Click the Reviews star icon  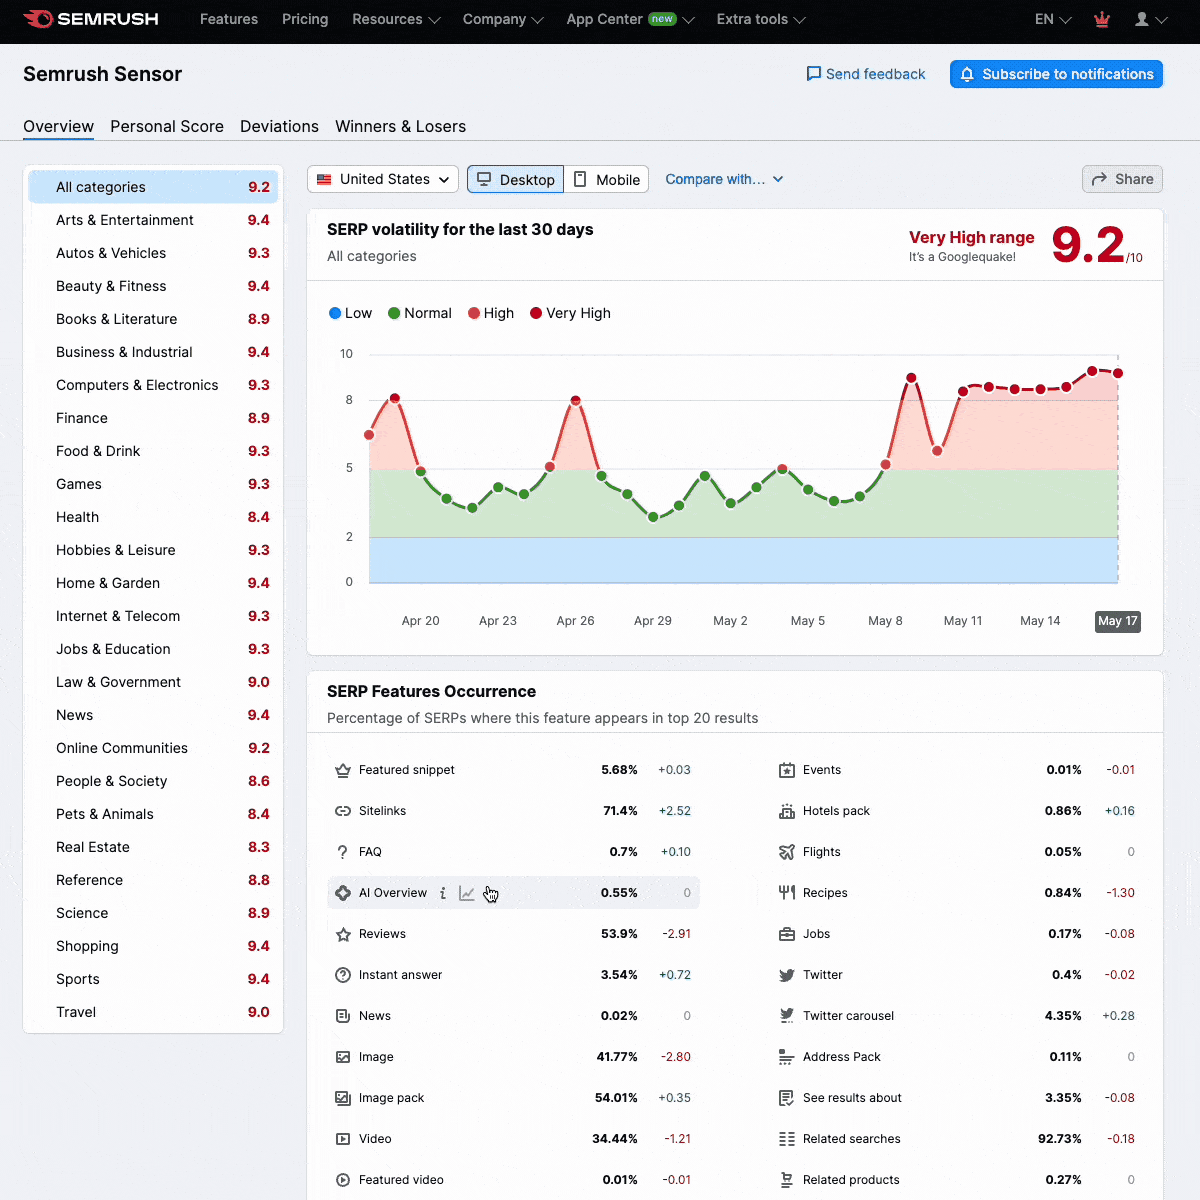coord(343,934)
